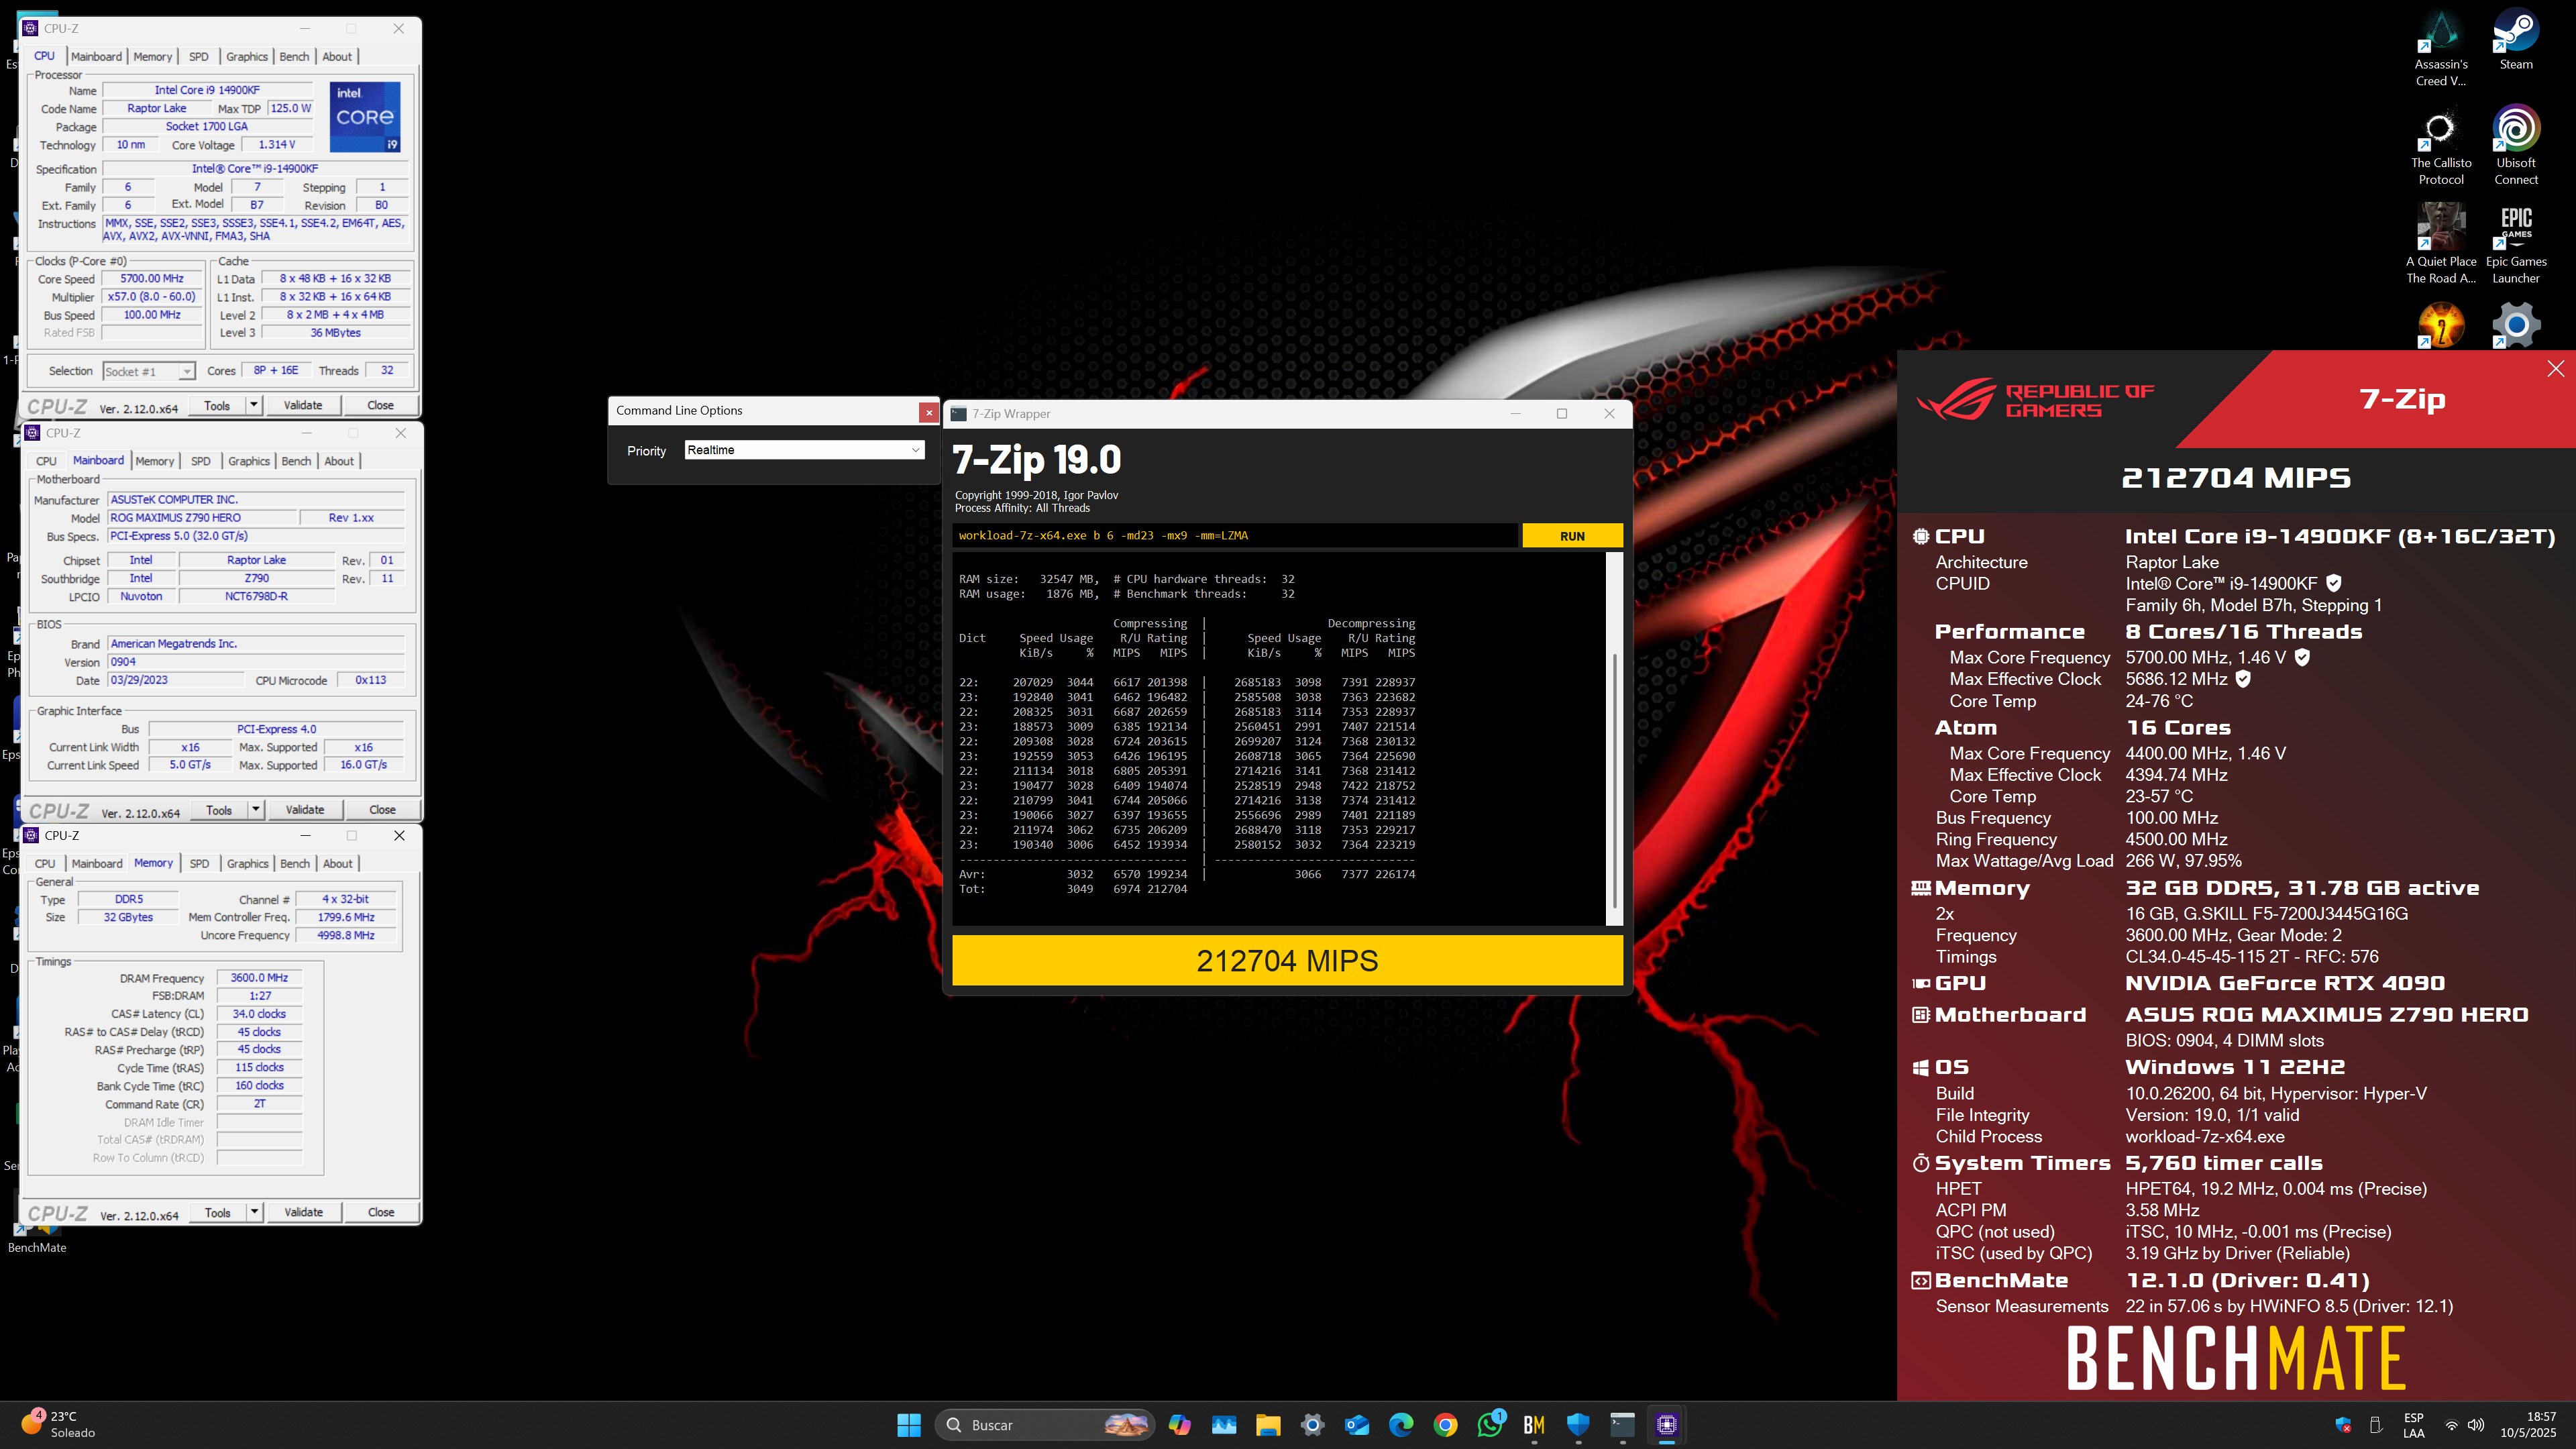Select Graphics tab in Mainboard CPU-Z window

click(249, 461)
